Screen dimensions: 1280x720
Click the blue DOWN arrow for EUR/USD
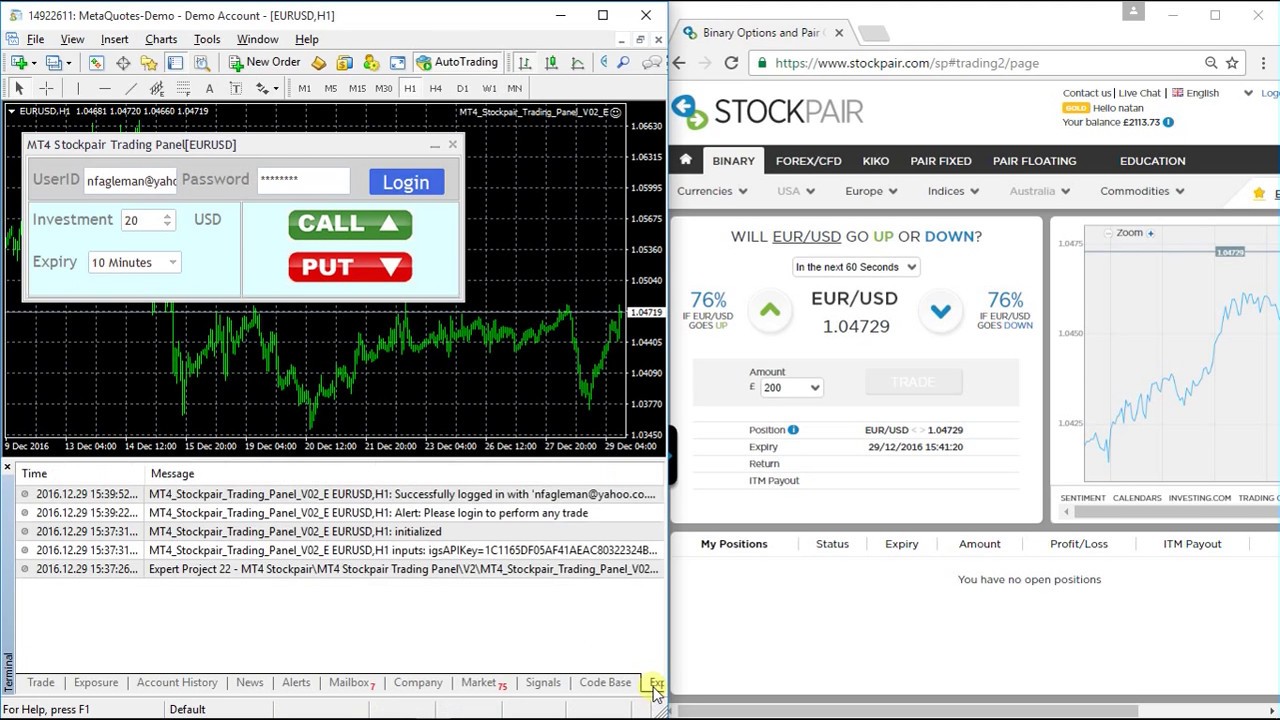click(940, 311)
